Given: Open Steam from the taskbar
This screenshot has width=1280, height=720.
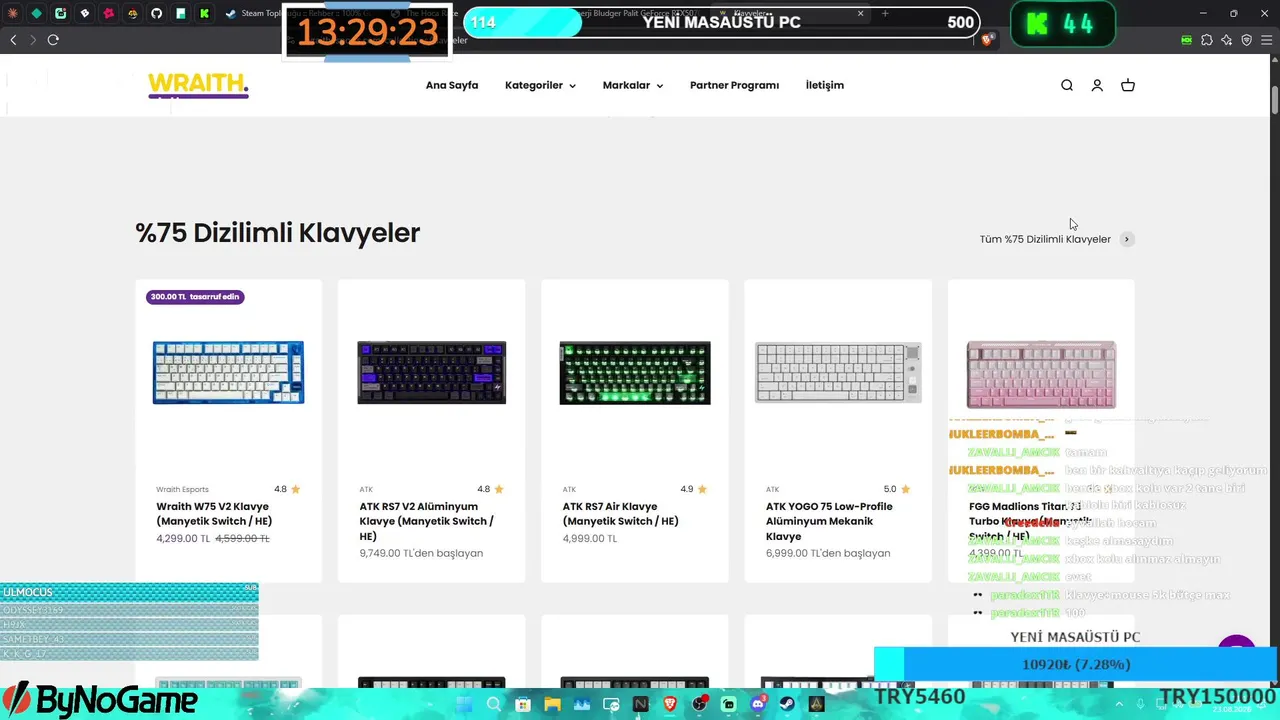Looking at the screenshot, I should click(788, 704).
